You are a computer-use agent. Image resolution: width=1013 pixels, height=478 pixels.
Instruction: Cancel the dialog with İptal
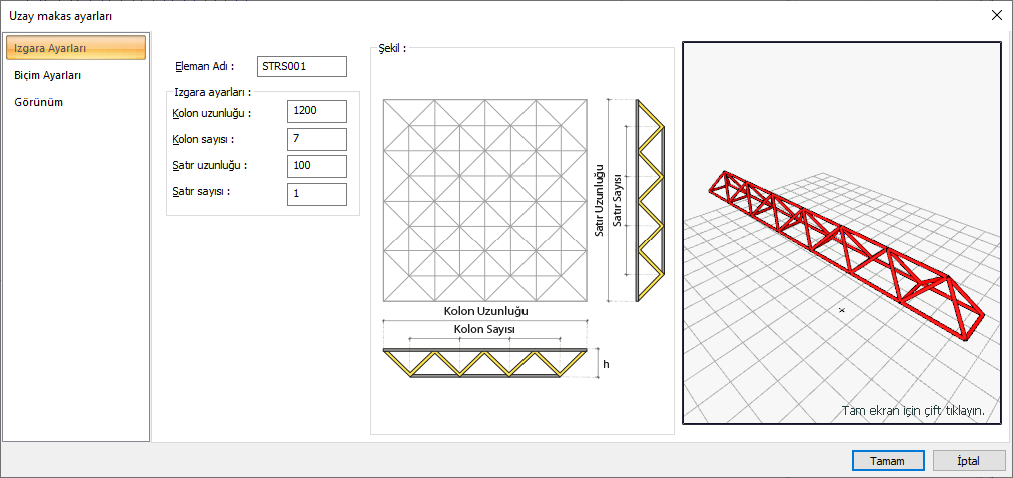[x=968, y=461]
